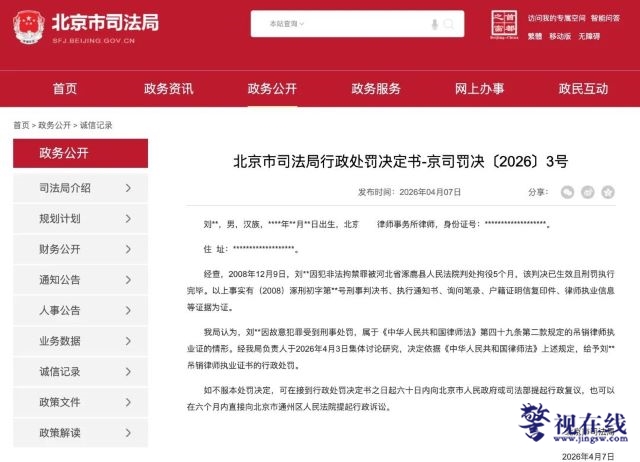Open the 移动版 mobile version link
Screen dimensions: 640x462
tap(560, 36)
